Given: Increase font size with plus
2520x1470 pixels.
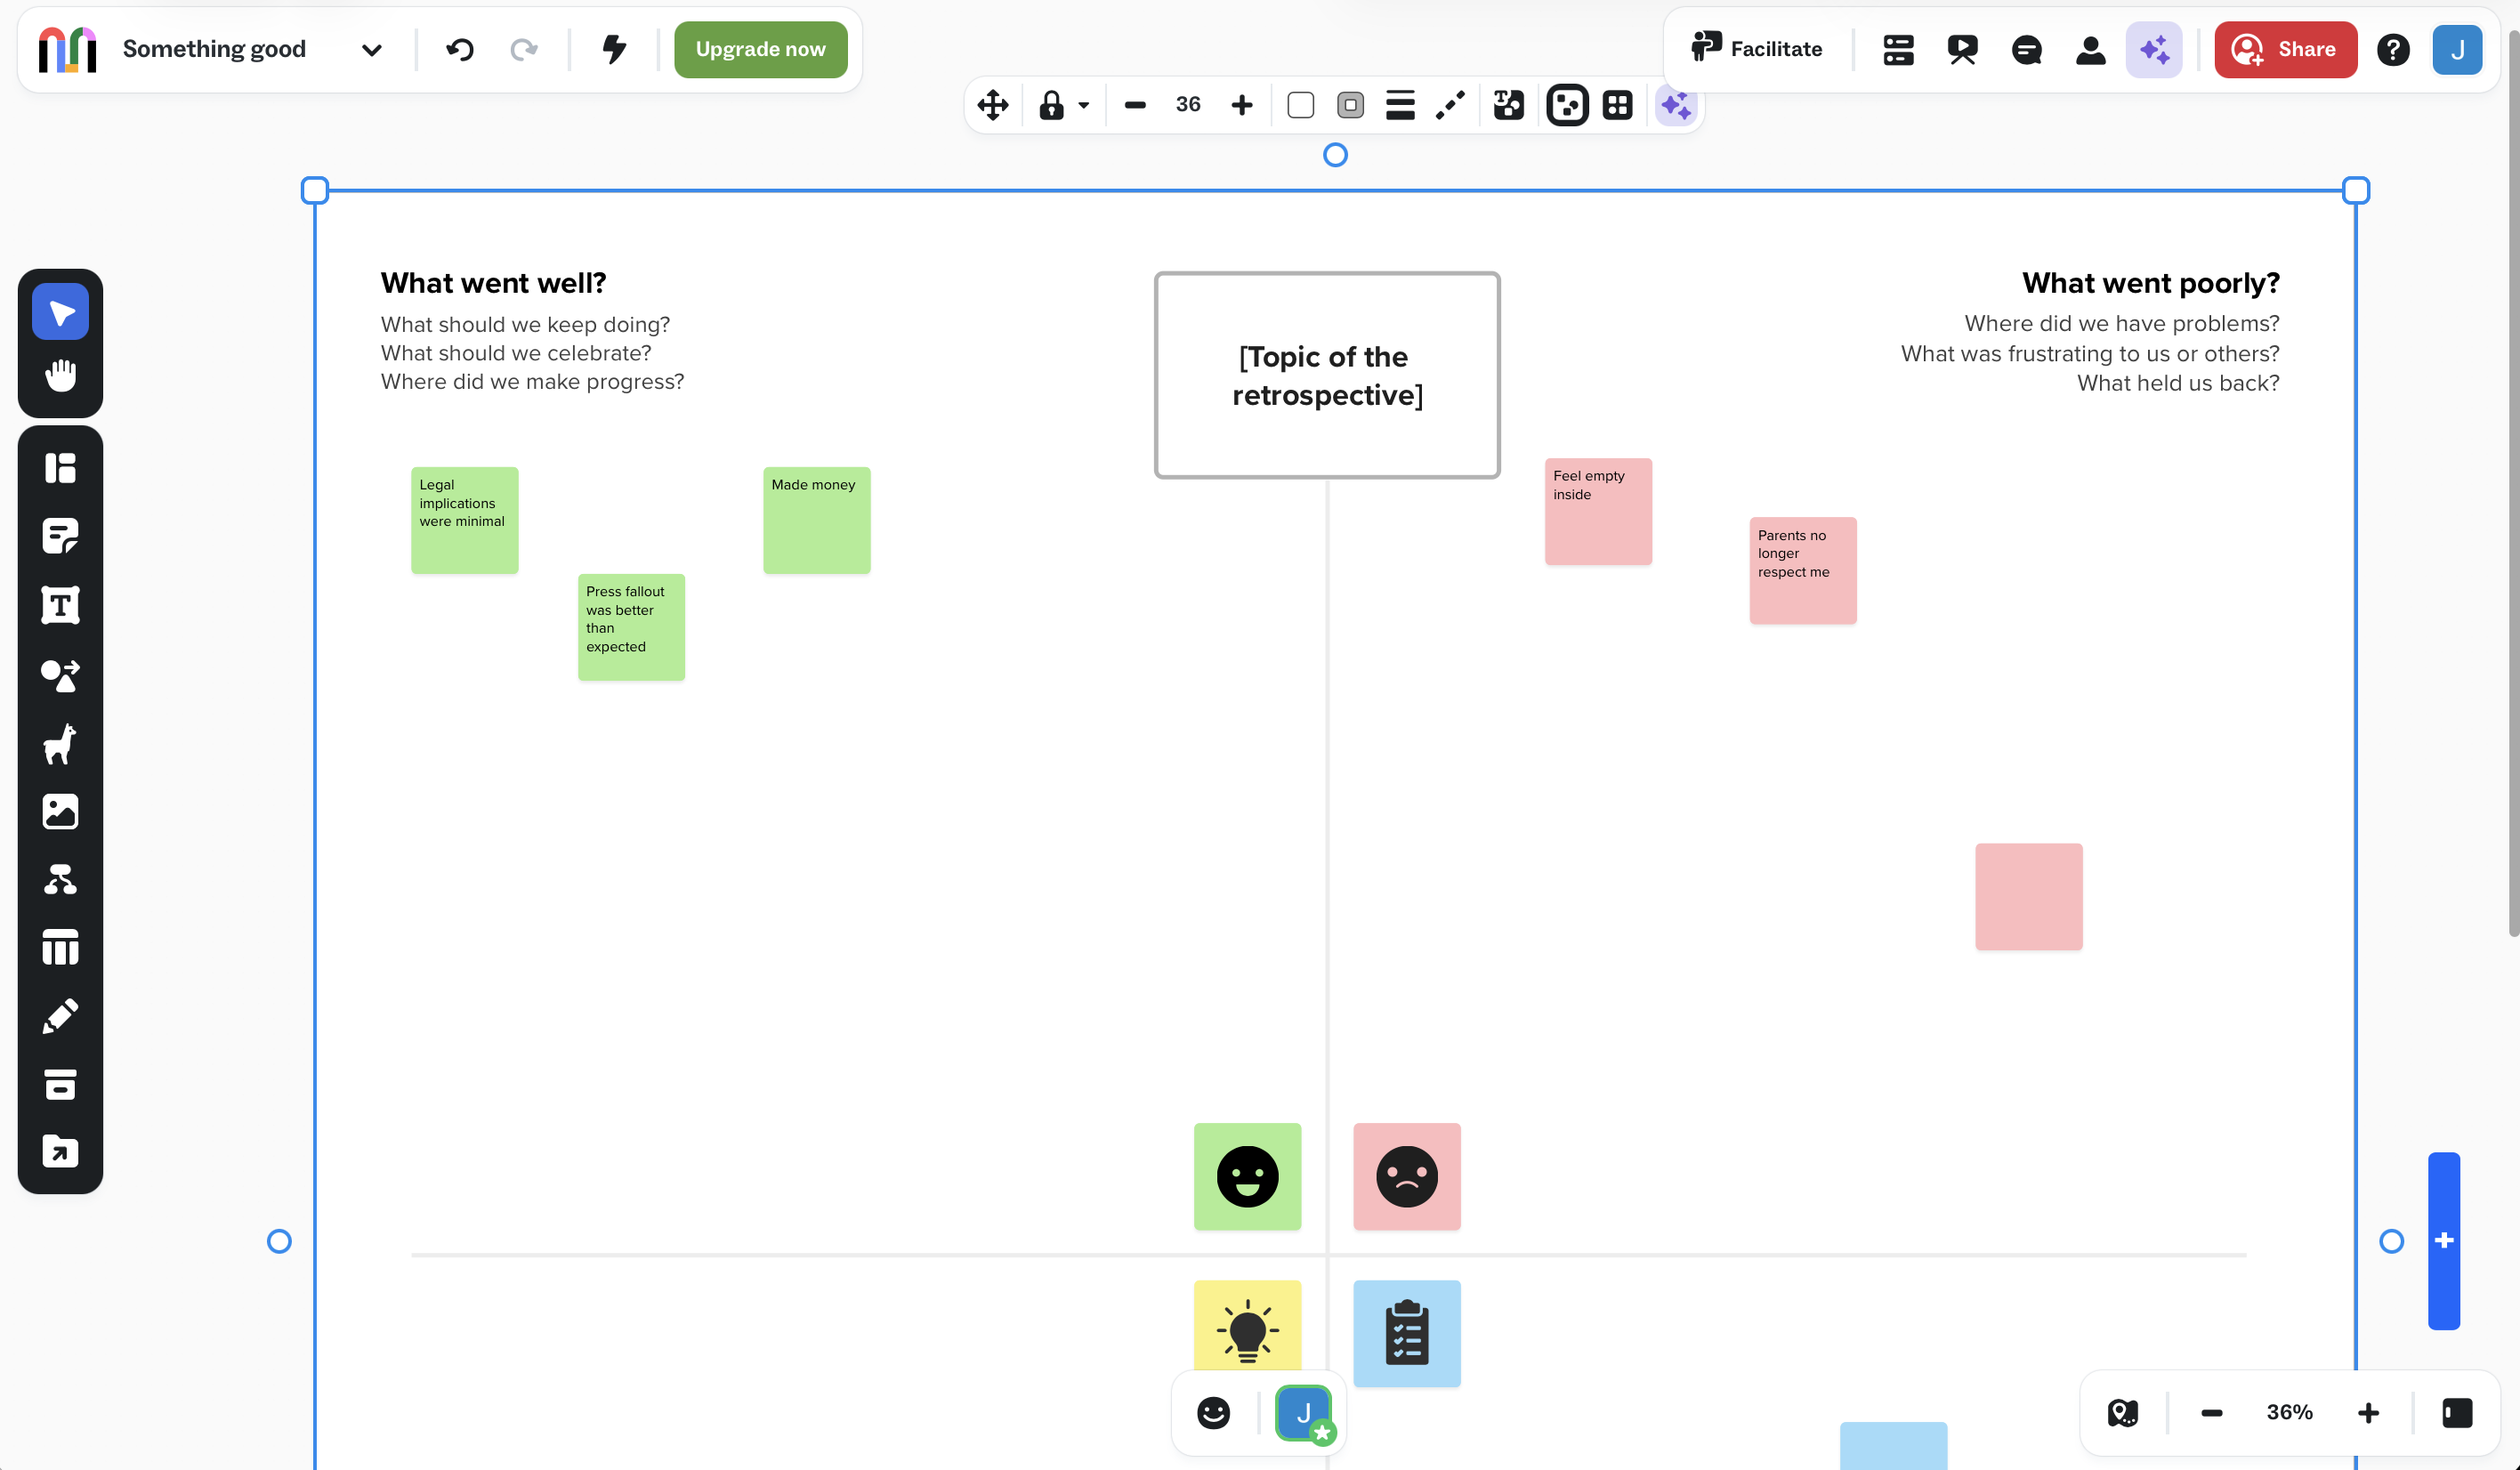Looking at the screenshot, I should [1241, 105].
